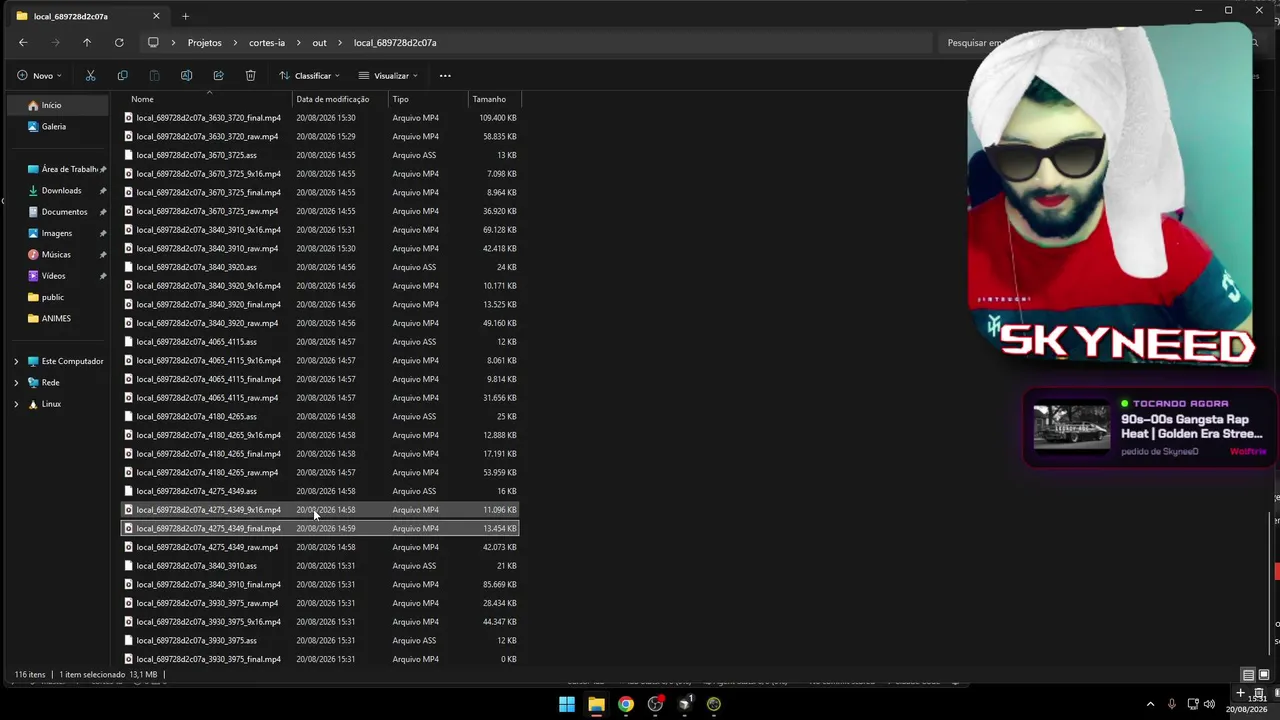Viewport: 1280px width, 720px height.
Task: Select file local_689728d2c07a_3930_3975.ass
Action: [320, 640]
